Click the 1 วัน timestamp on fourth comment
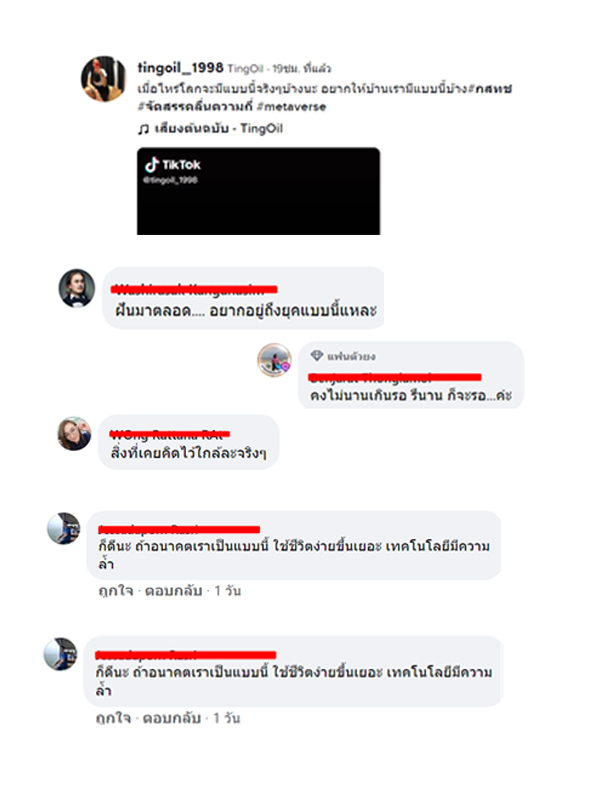This screenshot has height=800, width=600. [x=228, y=591]
